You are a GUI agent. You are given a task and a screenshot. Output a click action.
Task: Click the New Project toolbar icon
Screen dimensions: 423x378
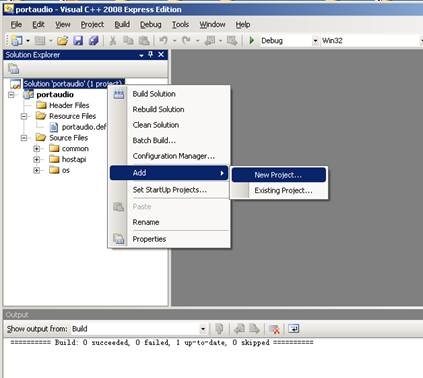16,41
